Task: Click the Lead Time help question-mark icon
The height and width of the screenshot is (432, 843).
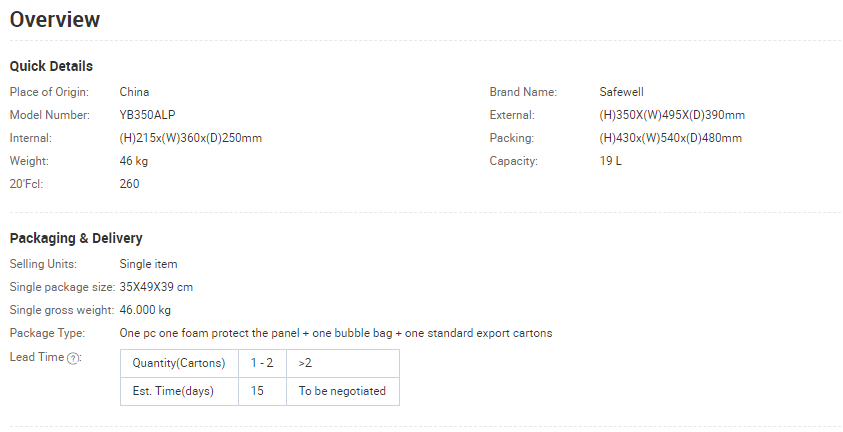Action: point(73,359)
